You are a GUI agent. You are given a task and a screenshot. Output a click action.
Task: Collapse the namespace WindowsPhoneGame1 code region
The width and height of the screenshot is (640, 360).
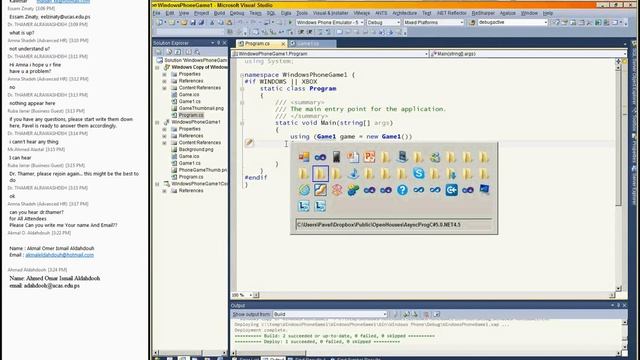[242, 75]
